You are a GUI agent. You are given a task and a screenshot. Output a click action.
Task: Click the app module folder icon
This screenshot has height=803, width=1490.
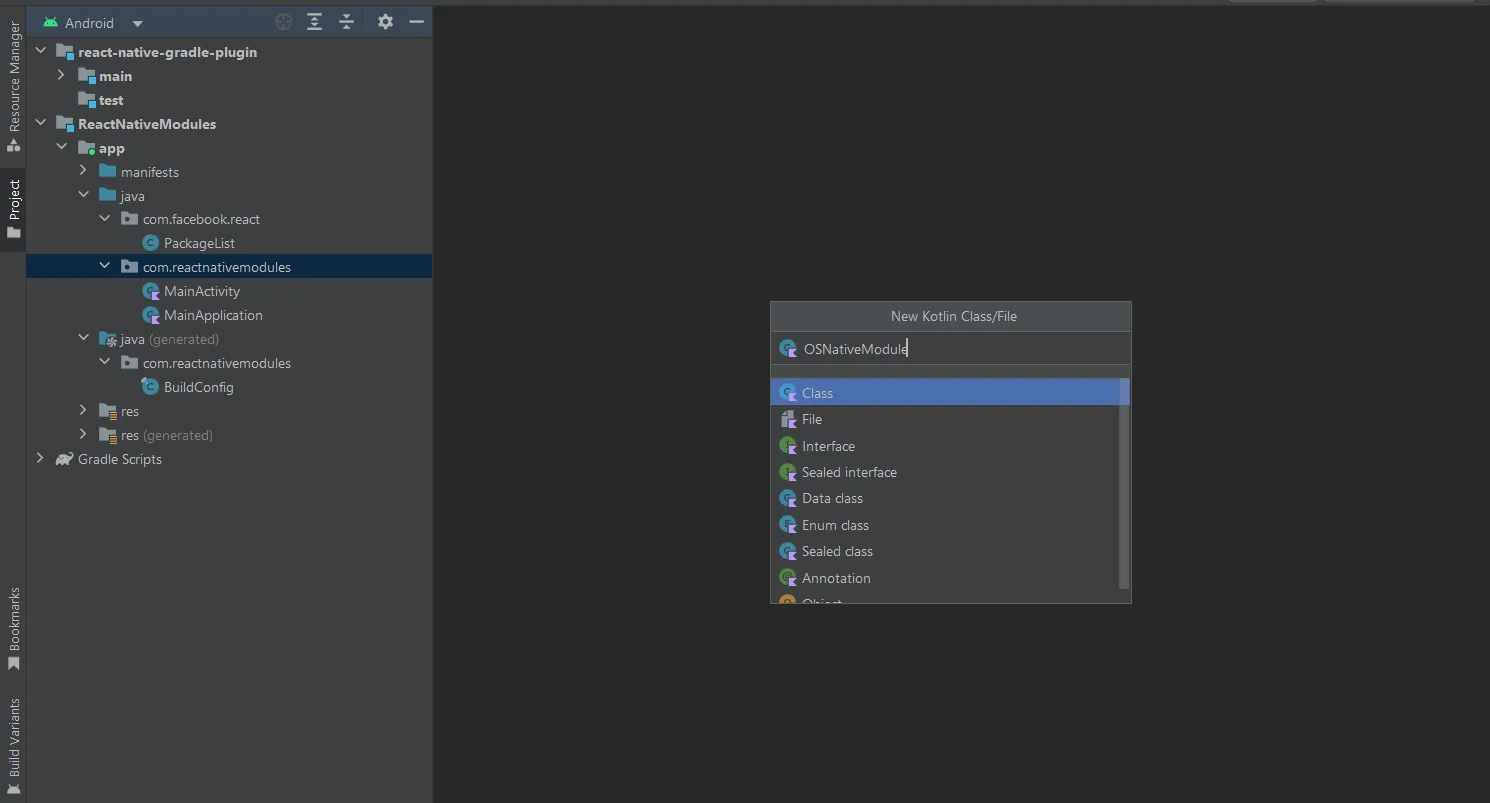tap(87, 148)
